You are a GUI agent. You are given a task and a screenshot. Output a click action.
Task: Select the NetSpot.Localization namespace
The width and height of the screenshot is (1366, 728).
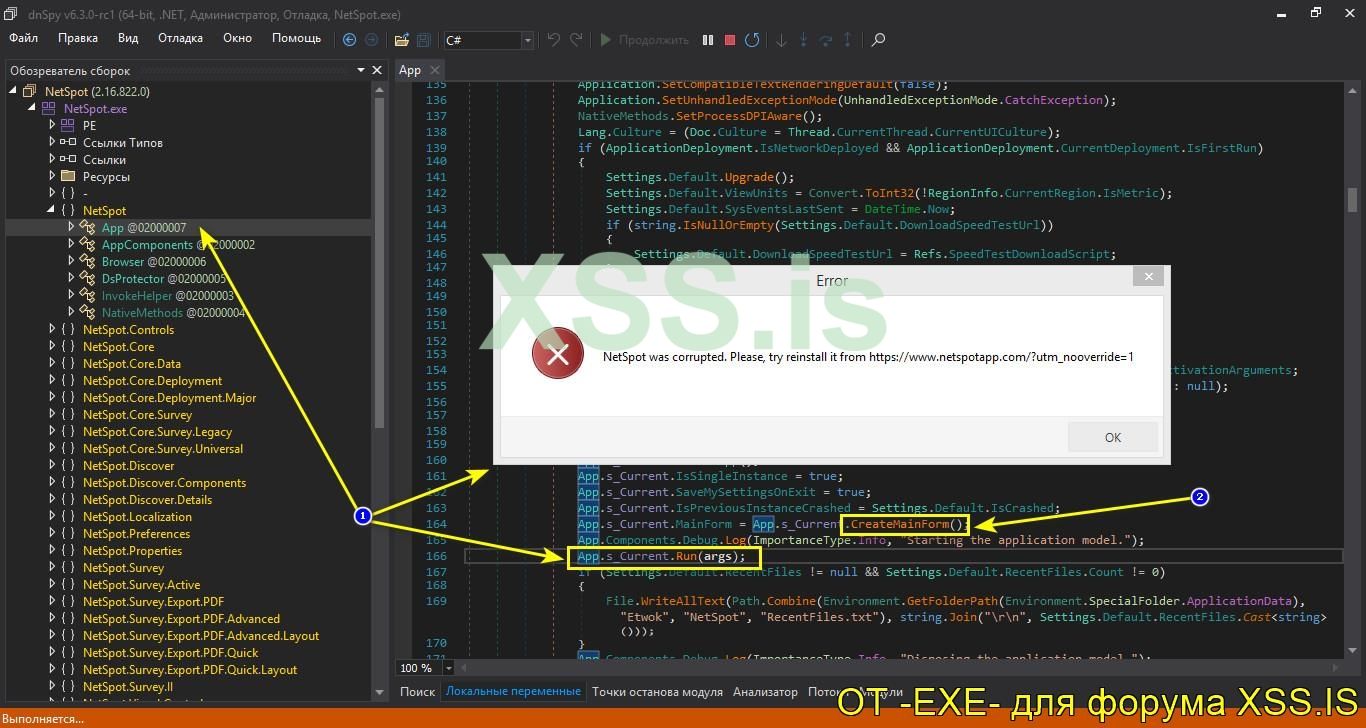[137, 516]
